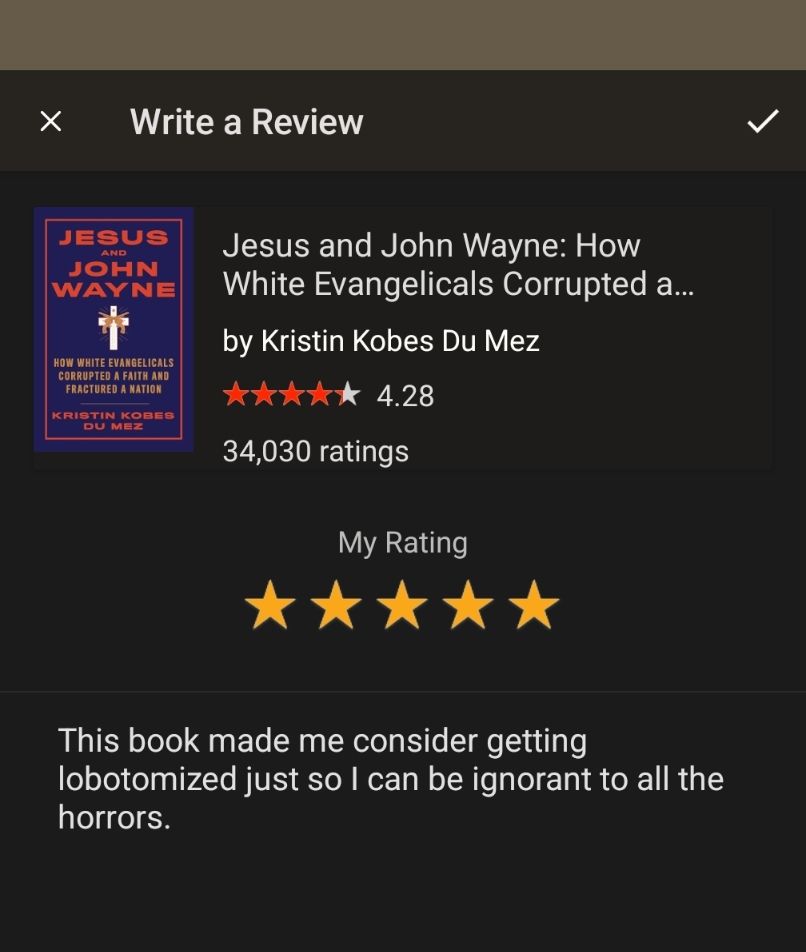Image resolution: width=806 pixels, height=952 pixels.
Task: Submit the review with the checkmark icon
Action: (x=762, y=121)
